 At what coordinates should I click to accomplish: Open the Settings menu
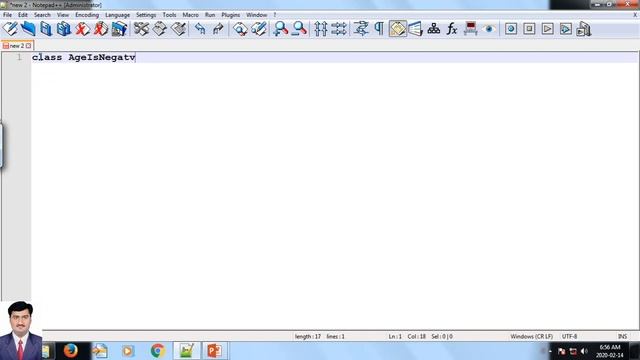(x=146, y=15)
